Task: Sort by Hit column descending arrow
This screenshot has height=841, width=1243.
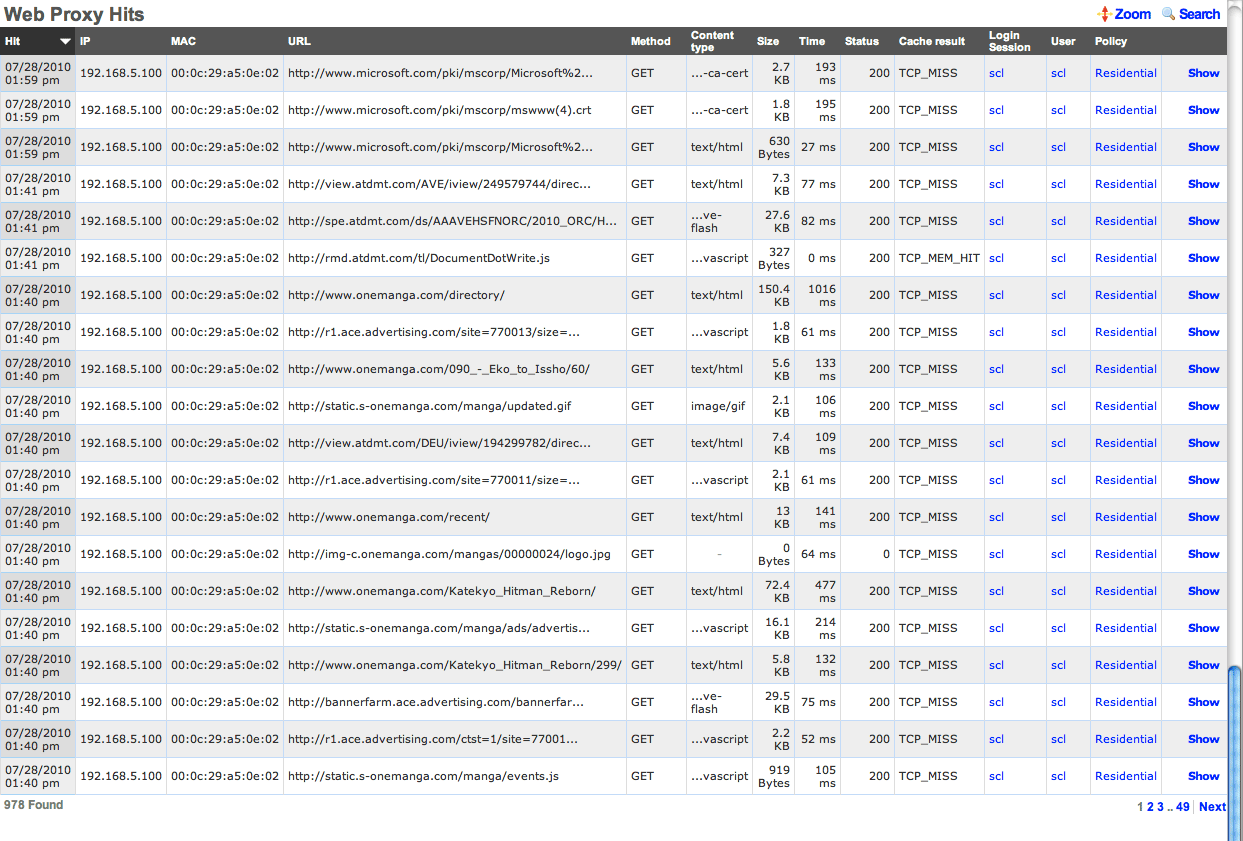Action: [65, 42]
